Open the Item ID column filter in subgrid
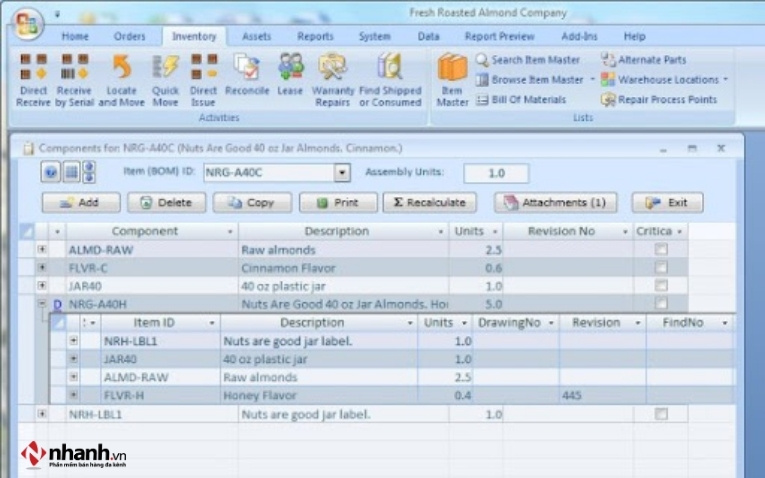This screenshot has height=478, width=765. 212,323
